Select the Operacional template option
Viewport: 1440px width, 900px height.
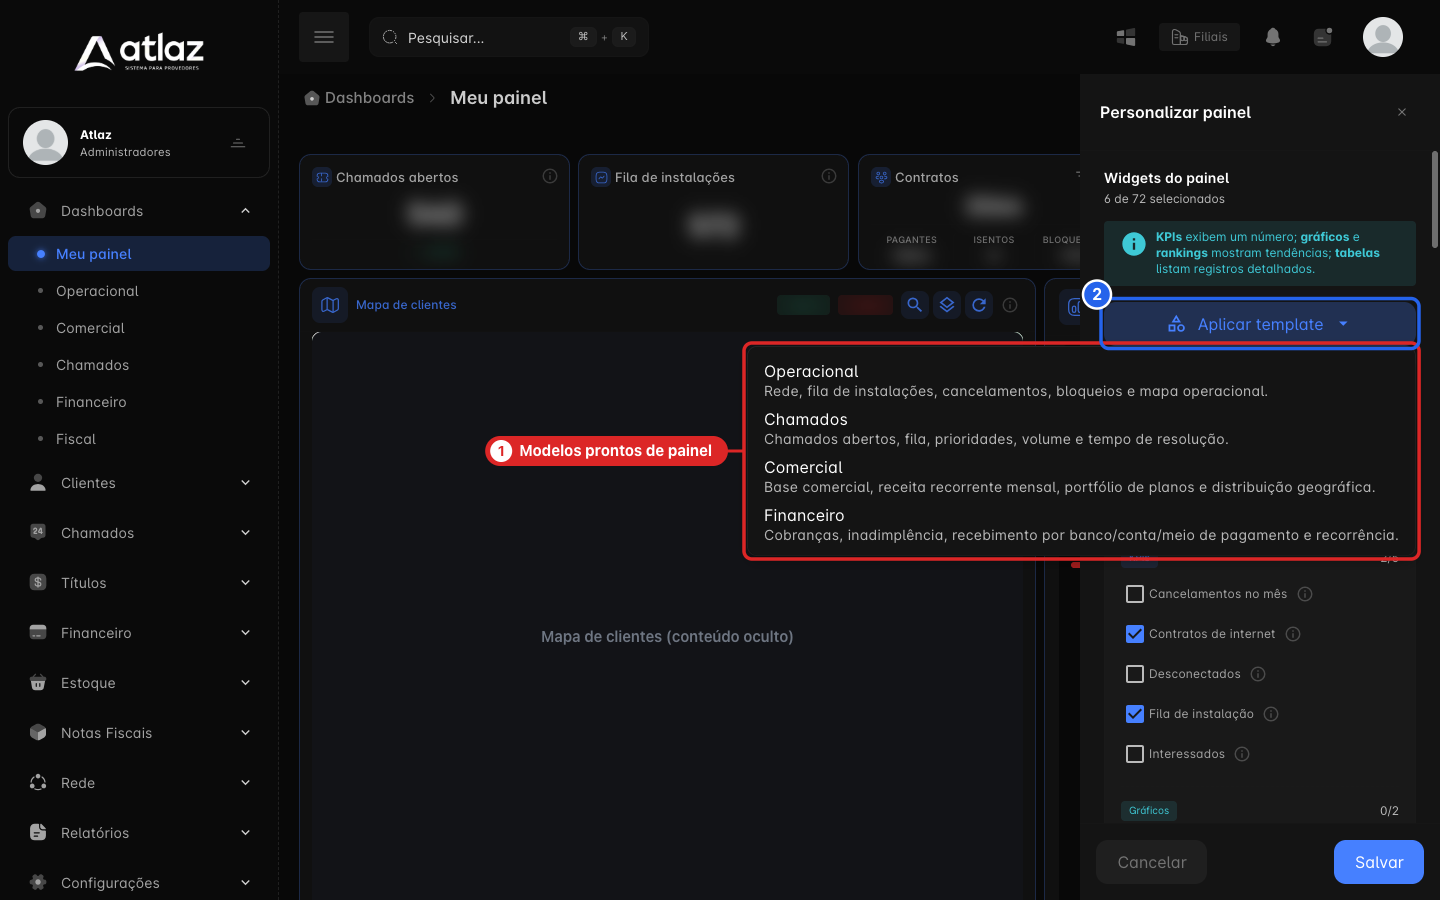(1082, 380)
